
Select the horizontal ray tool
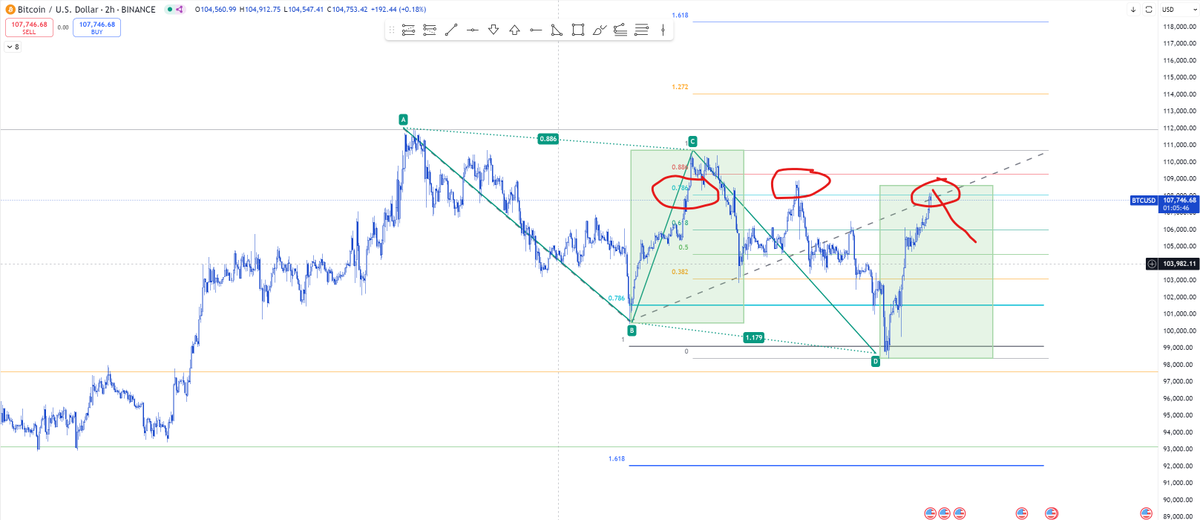[x=536, y=30]
